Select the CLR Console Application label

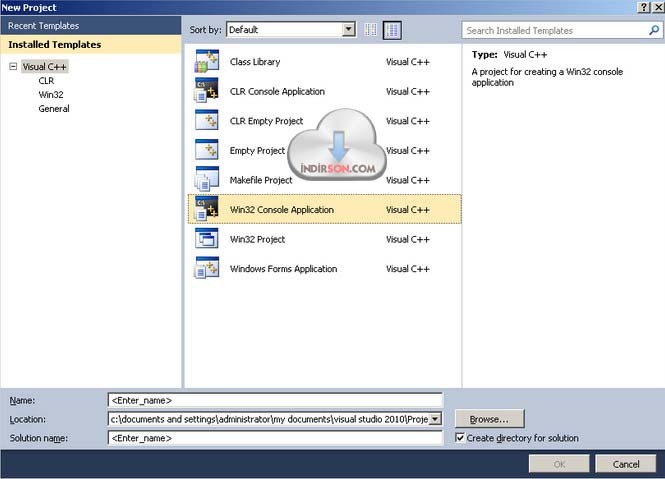[277, 92]
